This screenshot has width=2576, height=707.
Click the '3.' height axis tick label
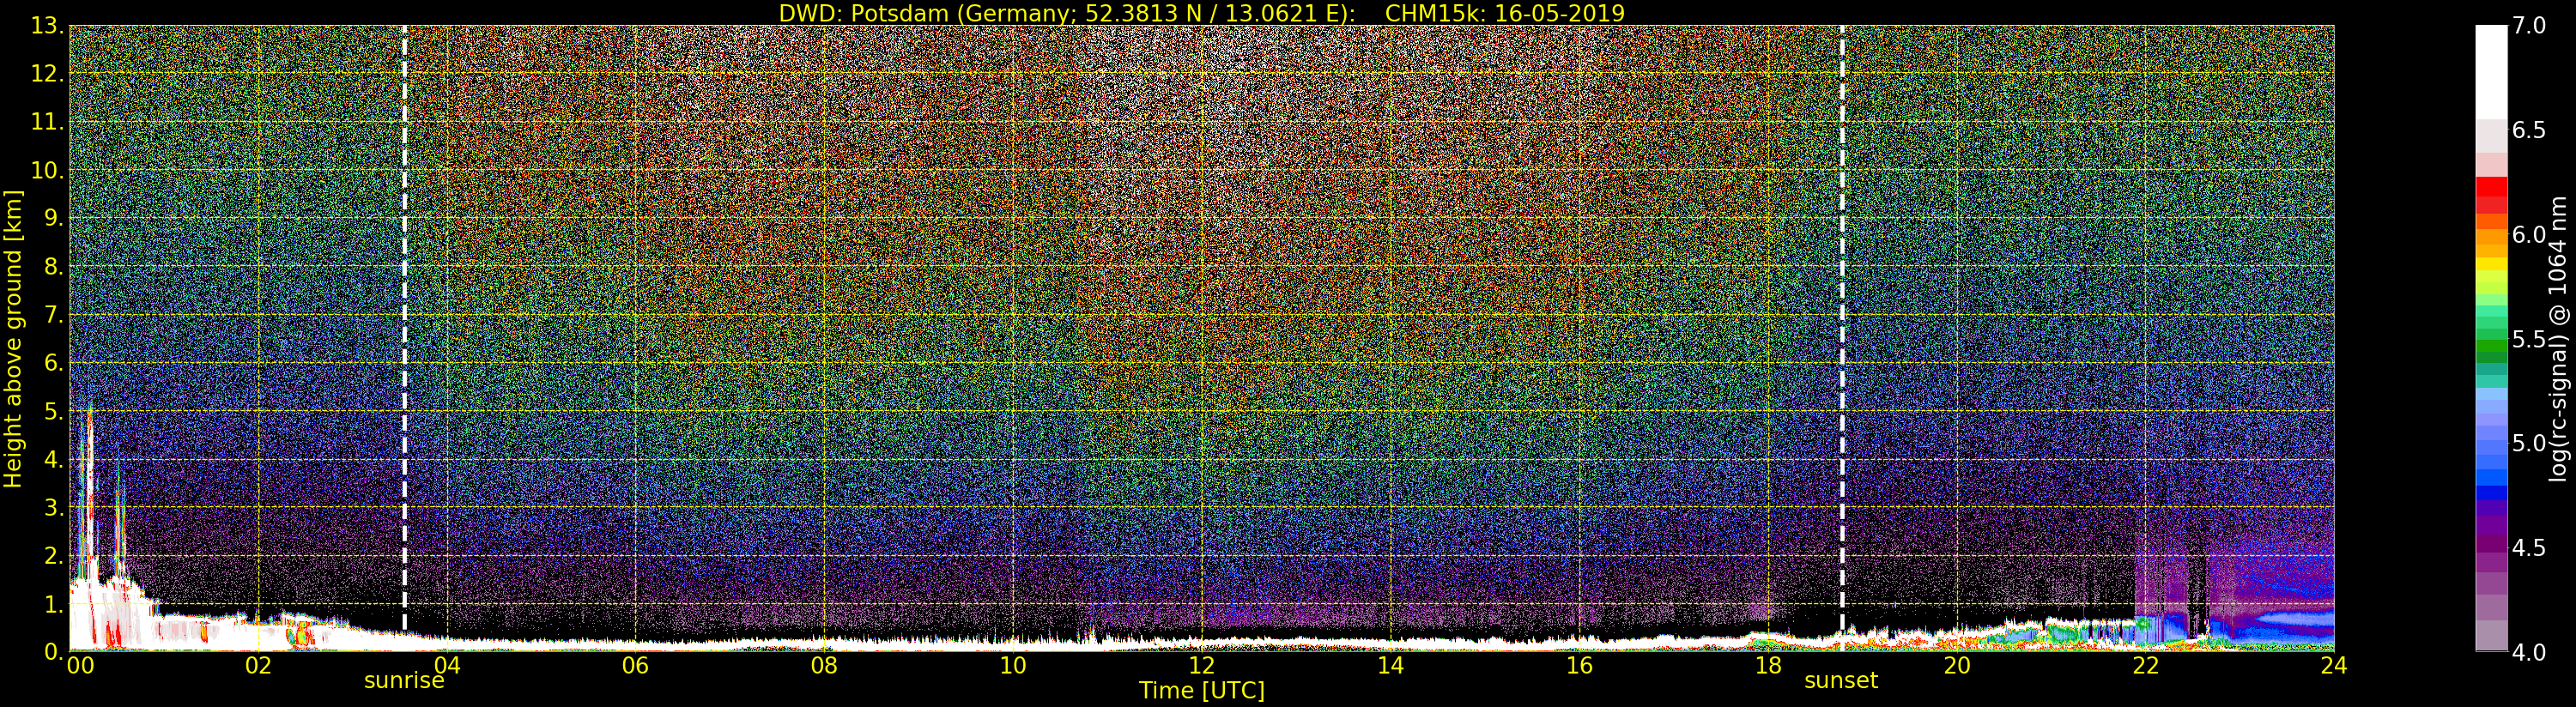54,507
